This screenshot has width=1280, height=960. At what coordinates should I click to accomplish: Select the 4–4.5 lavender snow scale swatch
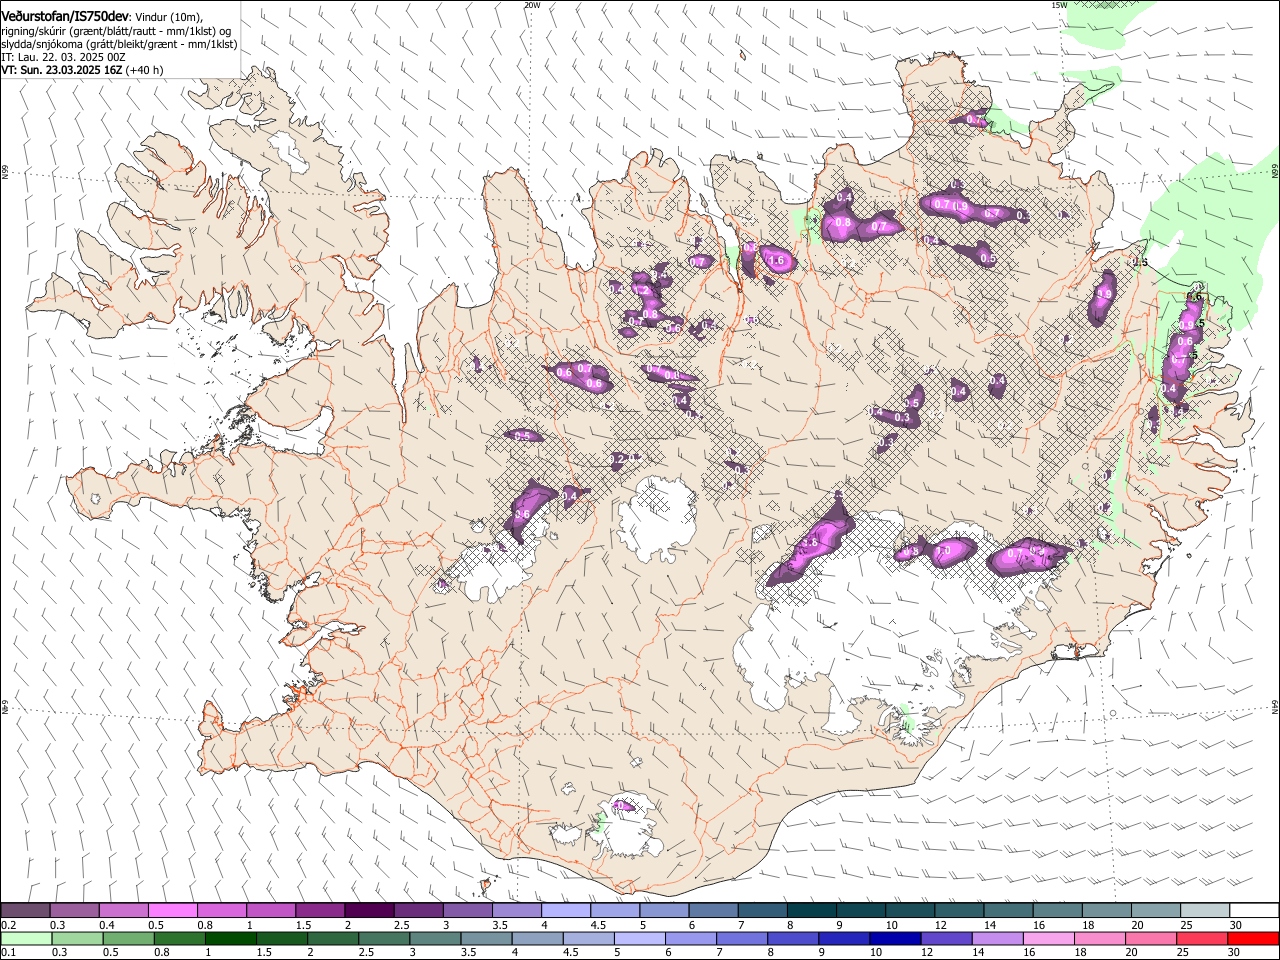565,910
